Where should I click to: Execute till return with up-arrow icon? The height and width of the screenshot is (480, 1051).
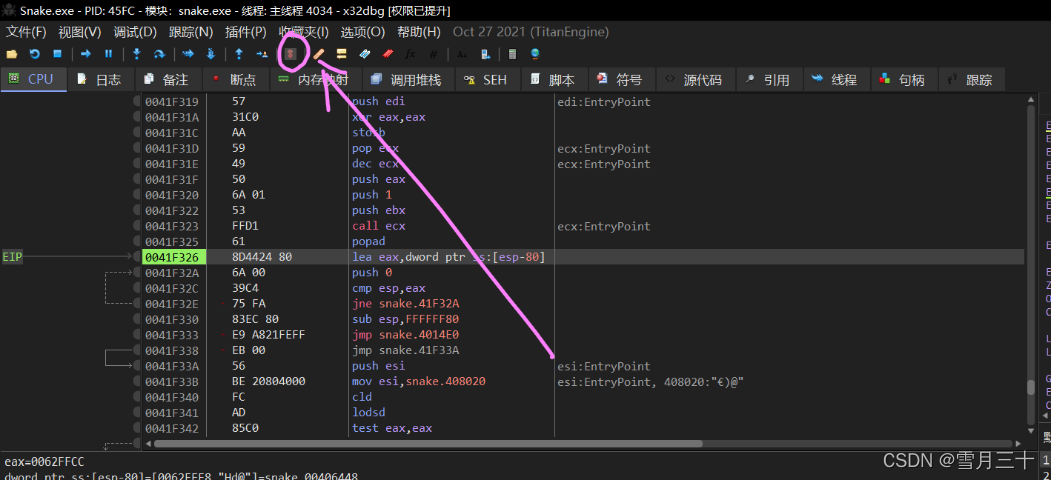[x=239, y=54]
